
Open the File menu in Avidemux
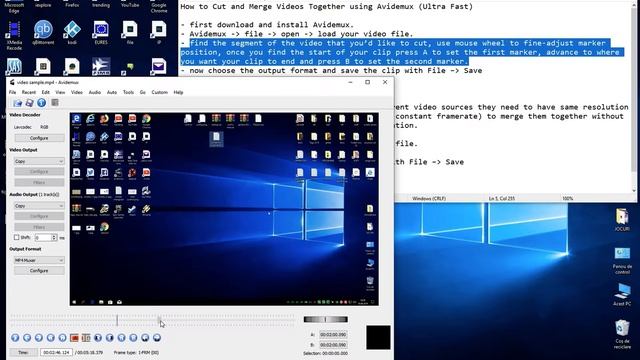click(x=13, y=92)
